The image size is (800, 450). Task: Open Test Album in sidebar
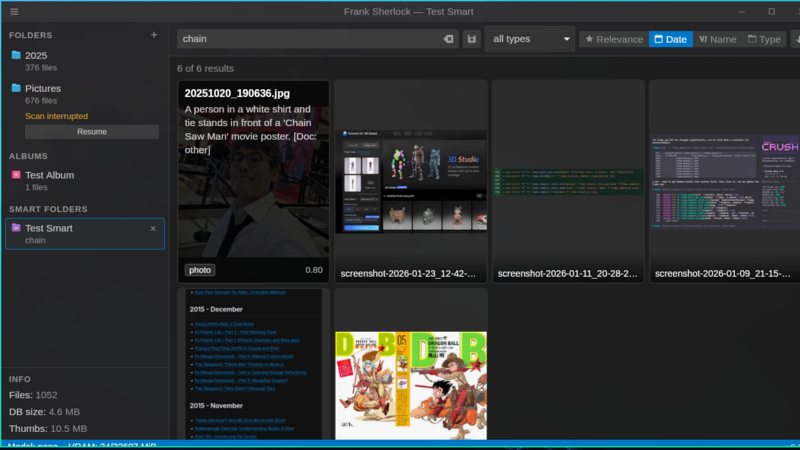click(49, 175)
